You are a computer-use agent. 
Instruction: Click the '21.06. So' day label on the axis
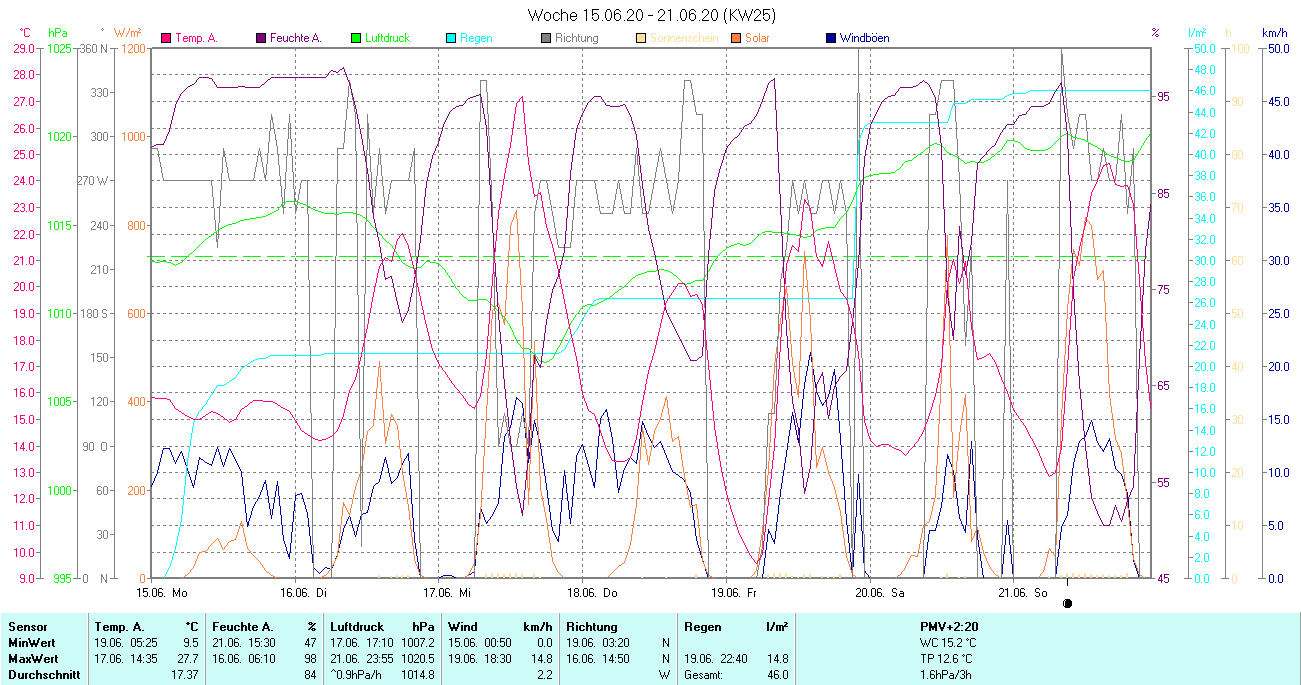pos(1023,592)
